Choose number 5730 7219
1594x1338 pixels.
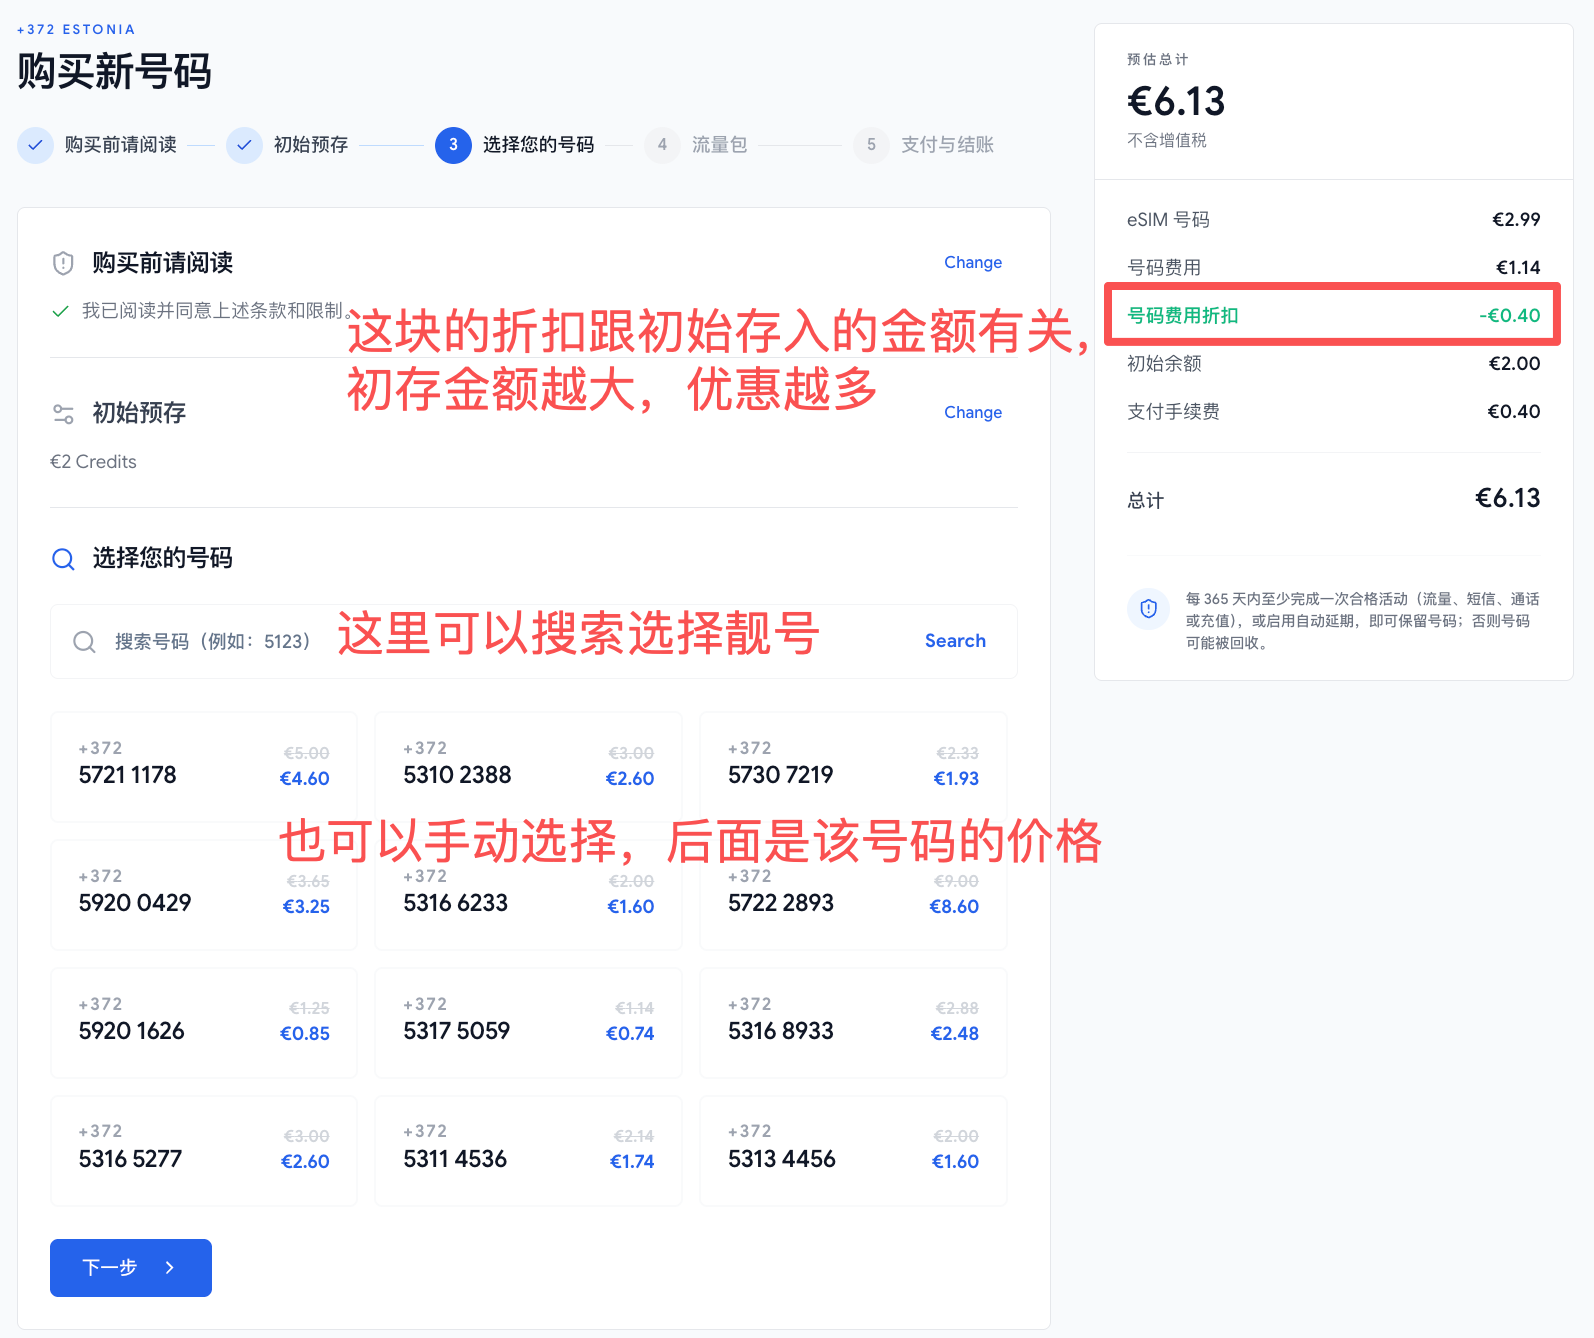[x=853, y=767]
